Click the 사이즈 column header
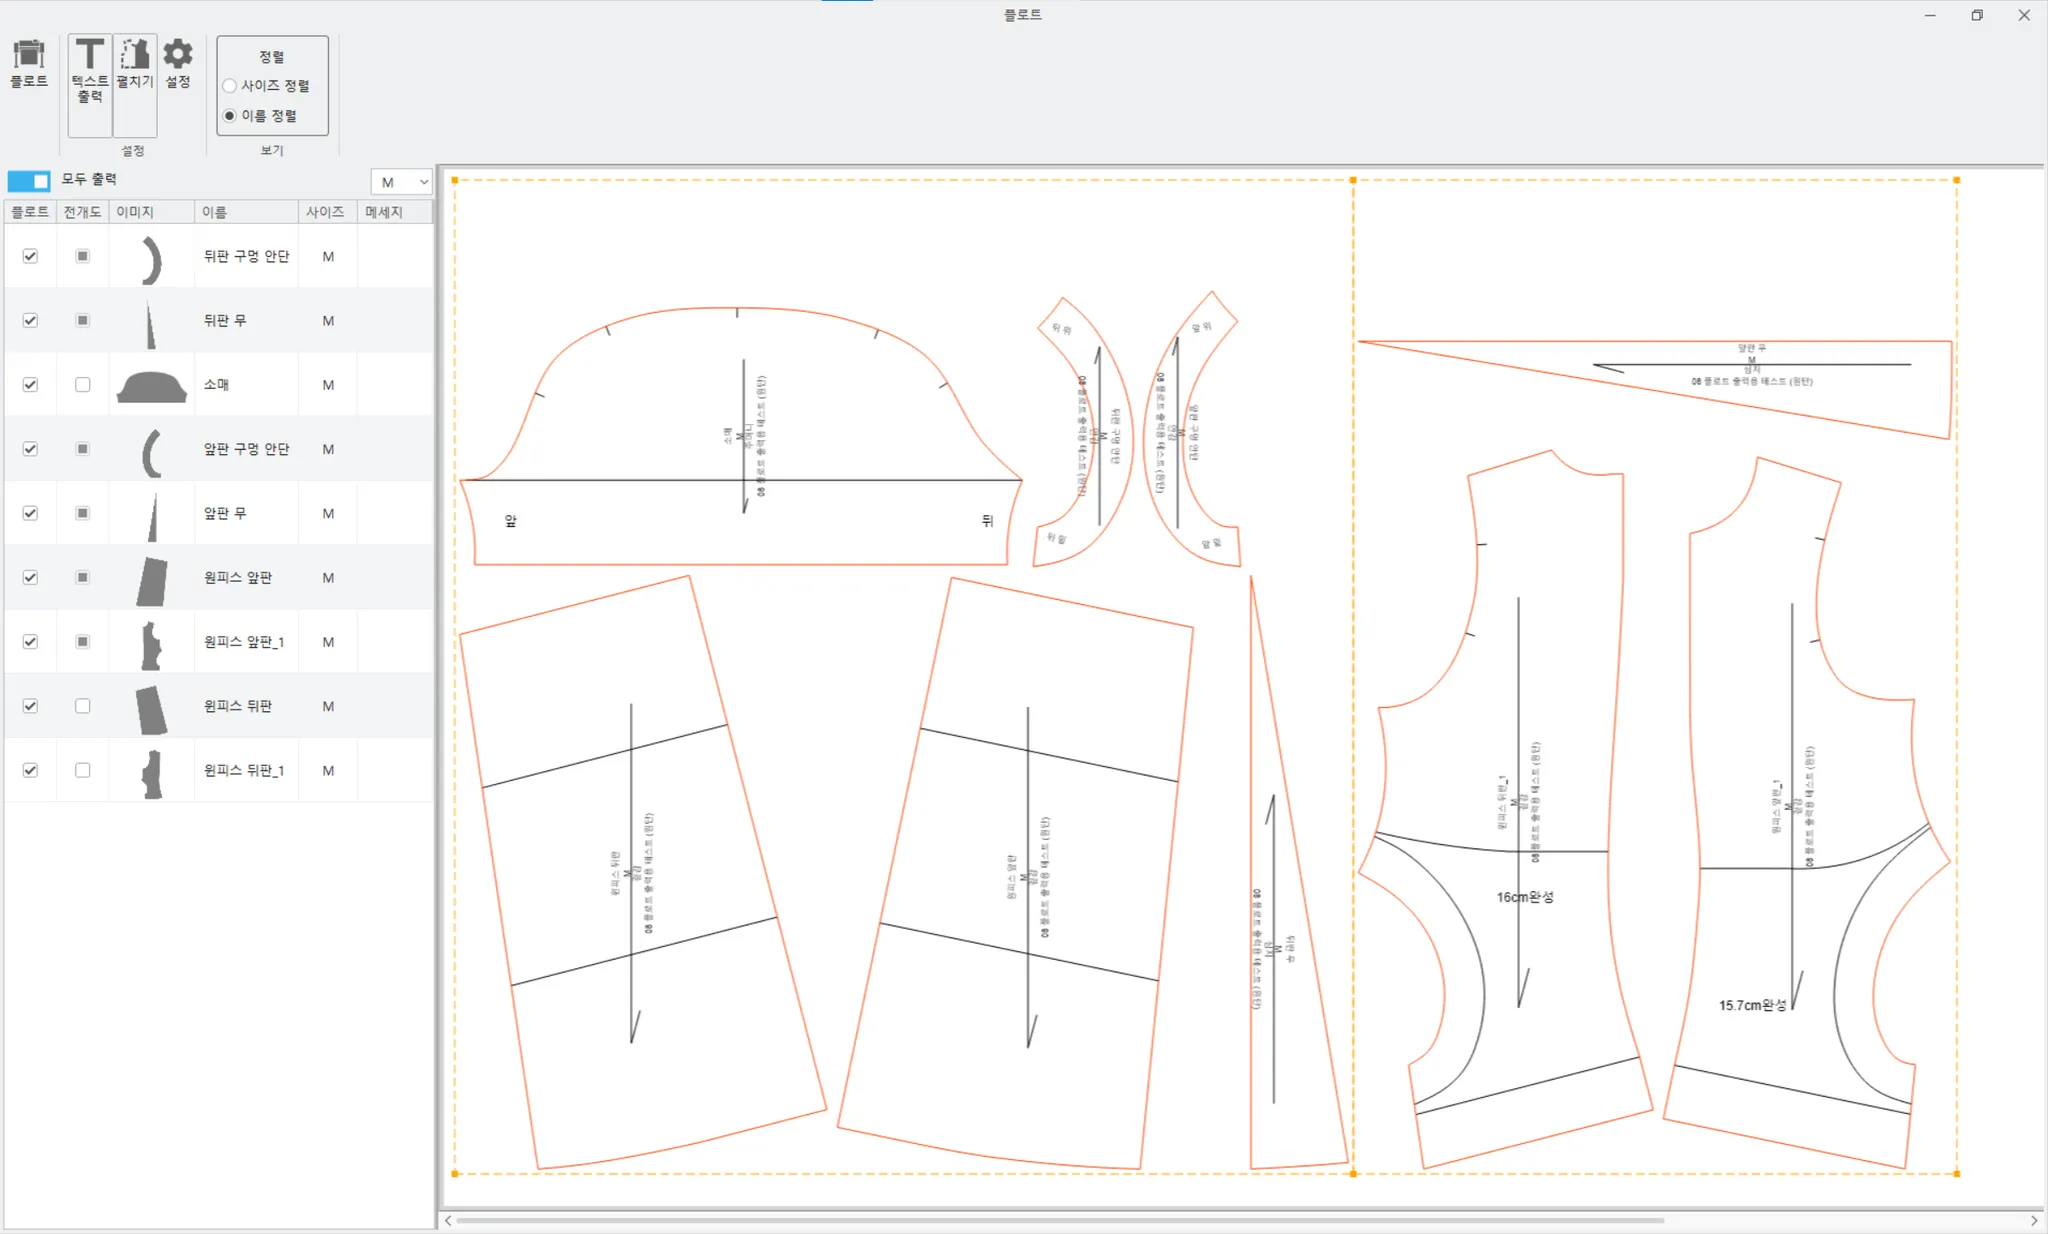 (x=326, y=212)
